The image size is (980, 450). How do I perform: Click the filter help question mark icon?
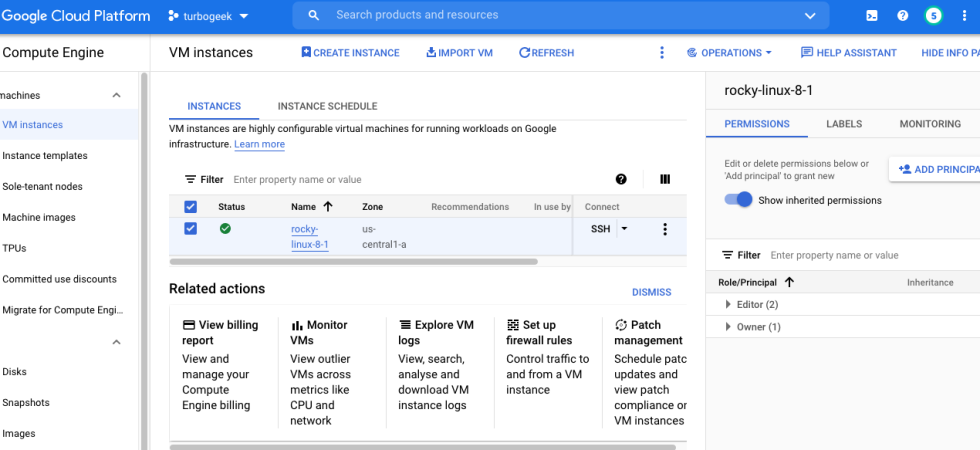(621, 179)
